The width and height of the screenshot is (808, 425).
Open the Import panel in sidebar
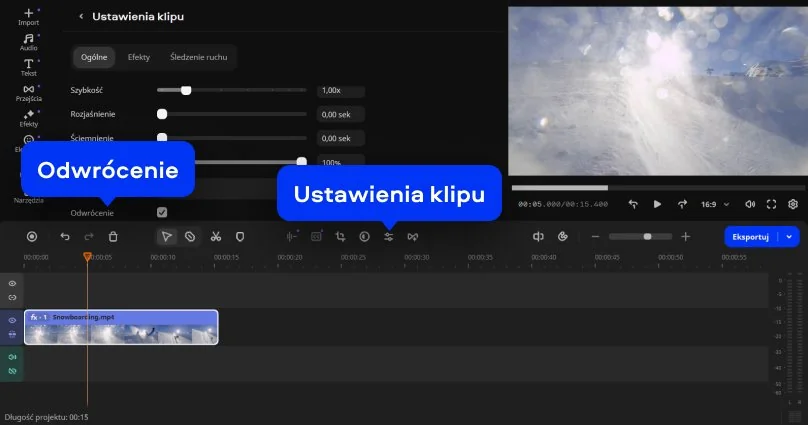pos(28,16)
